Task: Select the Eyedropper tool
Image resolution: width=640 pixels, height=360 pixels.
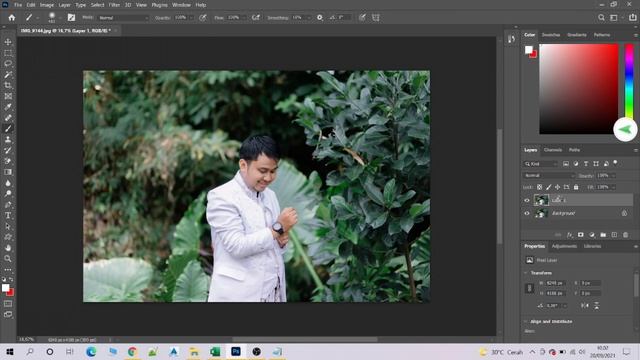Action: (x=8, y=107)
